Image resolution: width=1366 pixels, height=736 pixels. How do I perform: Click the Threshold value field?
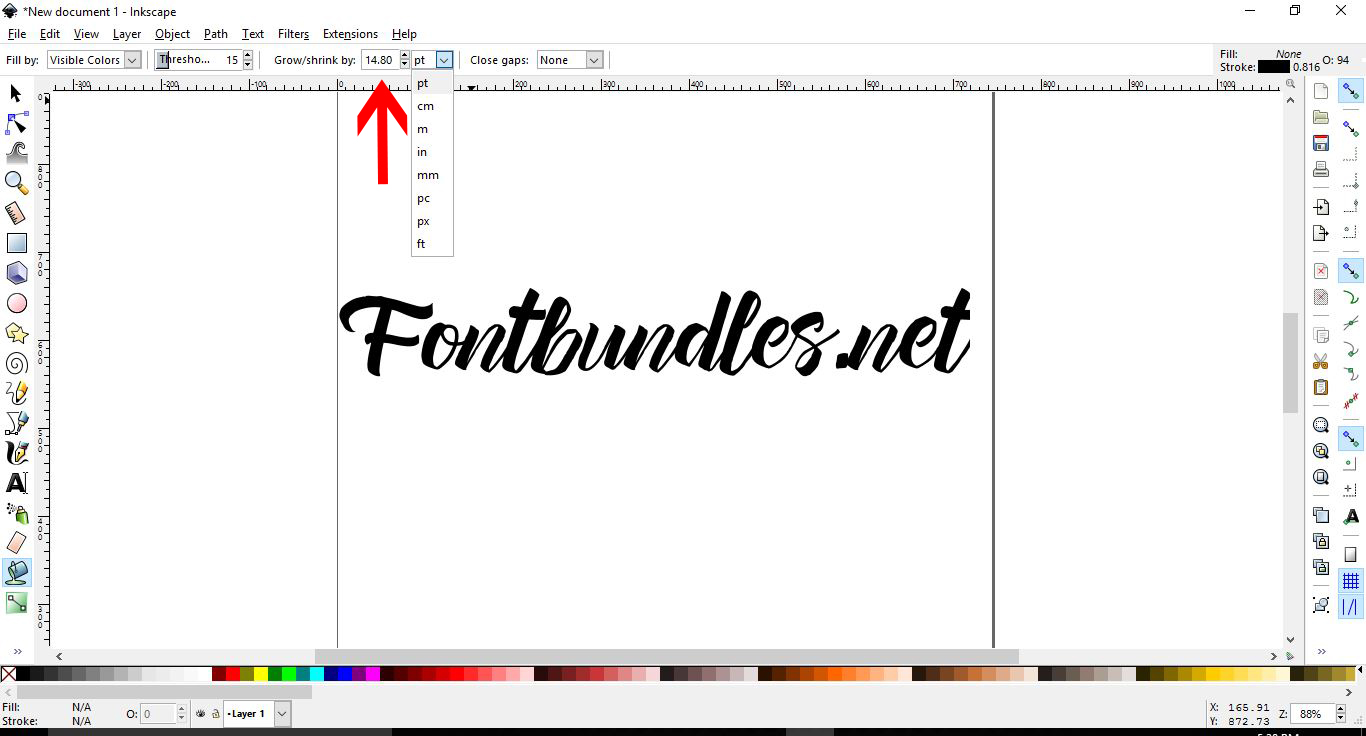[198, 60]
